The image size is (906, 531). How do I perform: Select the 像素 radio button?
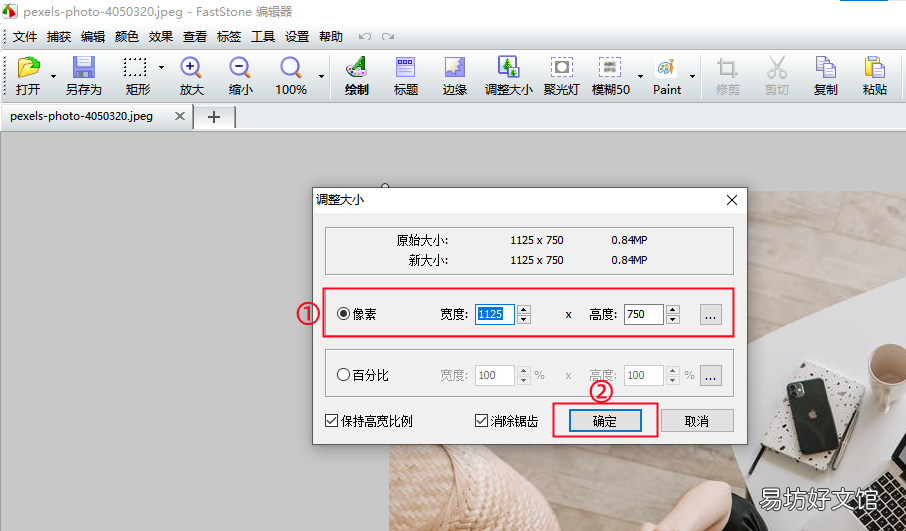tap(343, 314)
